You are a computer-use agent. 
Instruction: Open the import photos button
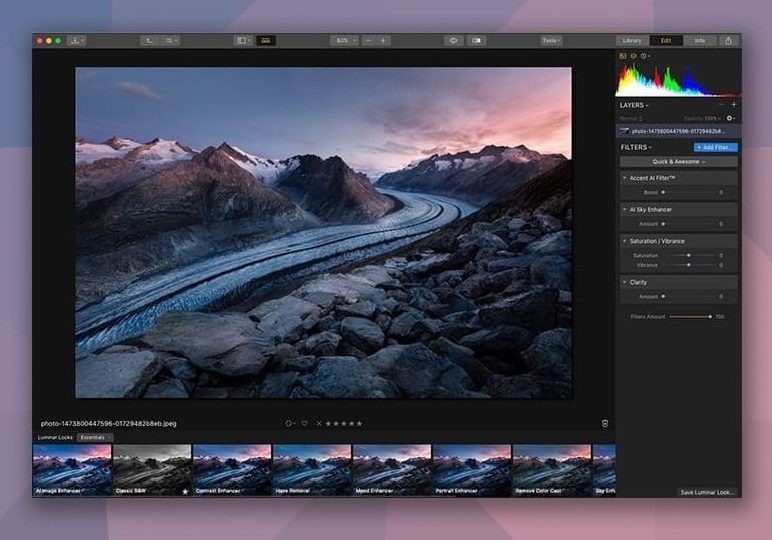click(x=76, y=41)
